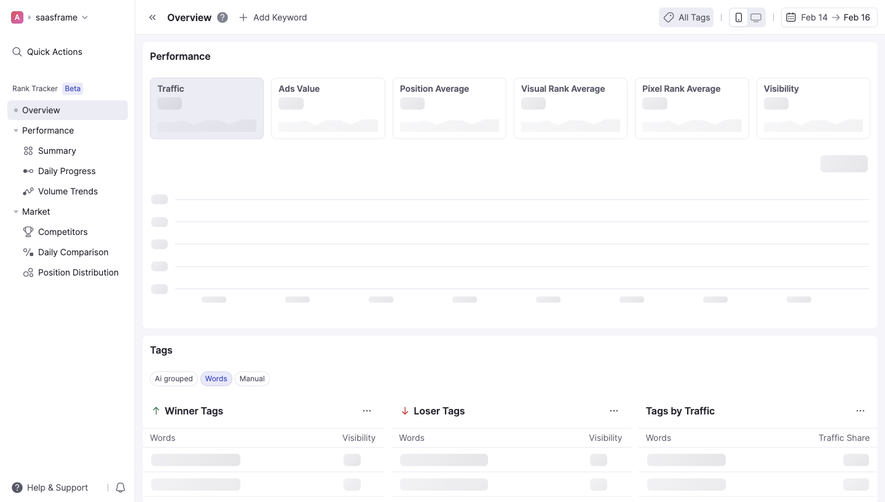Collapse the sidebar with double chevron
885x502 pixels.
tap(152, 18)
